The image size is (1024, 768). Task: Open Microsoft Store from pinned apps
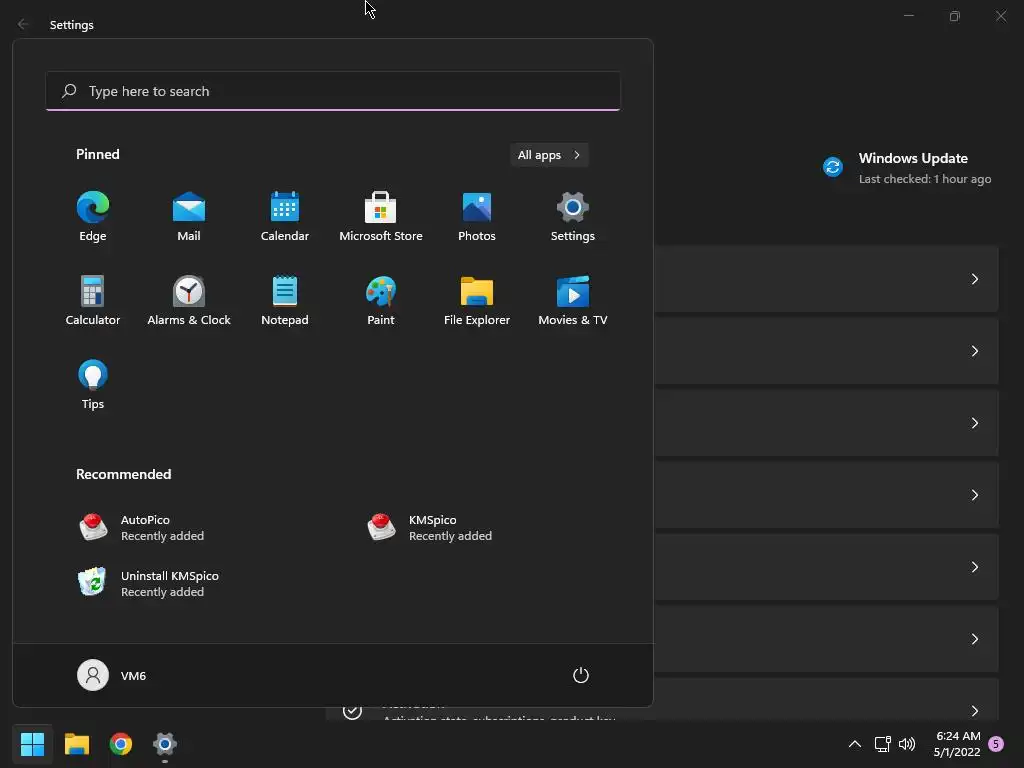coord(381,217)
